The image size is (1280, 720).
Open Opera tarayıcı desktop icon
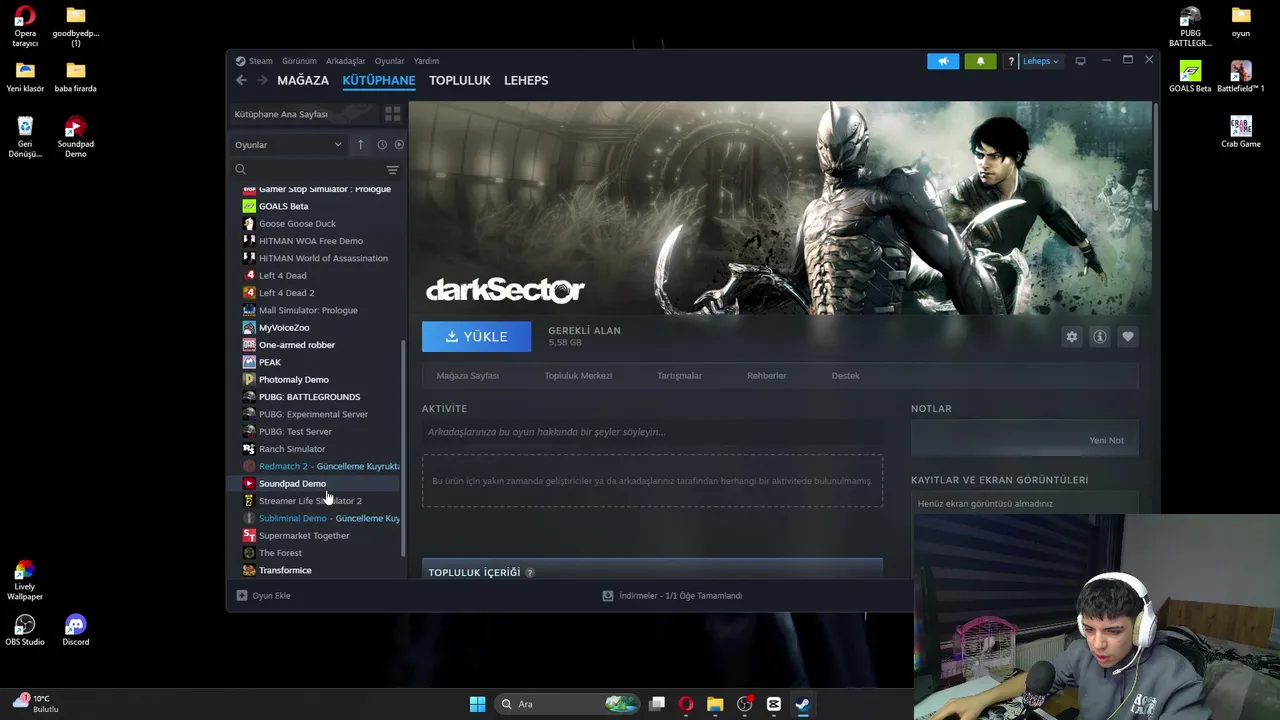(x=25, y=26)
